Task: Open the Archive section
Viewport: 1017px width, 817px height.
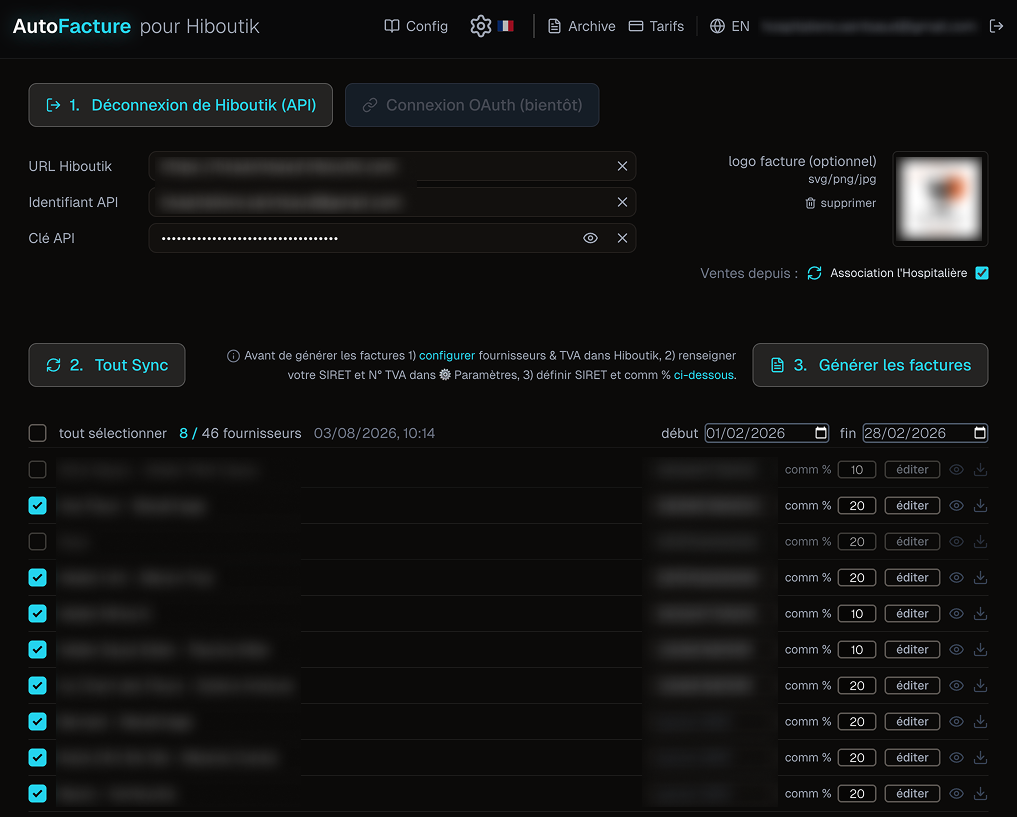Action: [x=581, y=26]
